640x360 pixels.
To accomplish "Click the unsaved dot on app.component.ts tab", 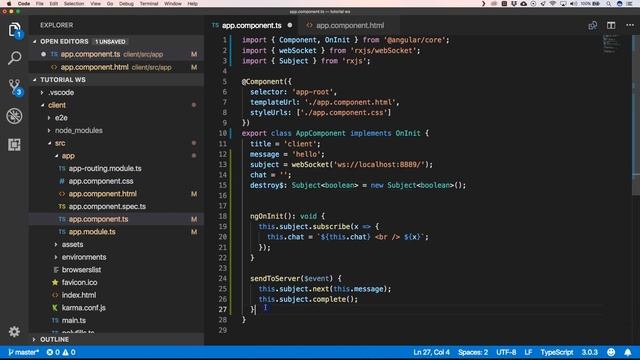I will 290,25.
